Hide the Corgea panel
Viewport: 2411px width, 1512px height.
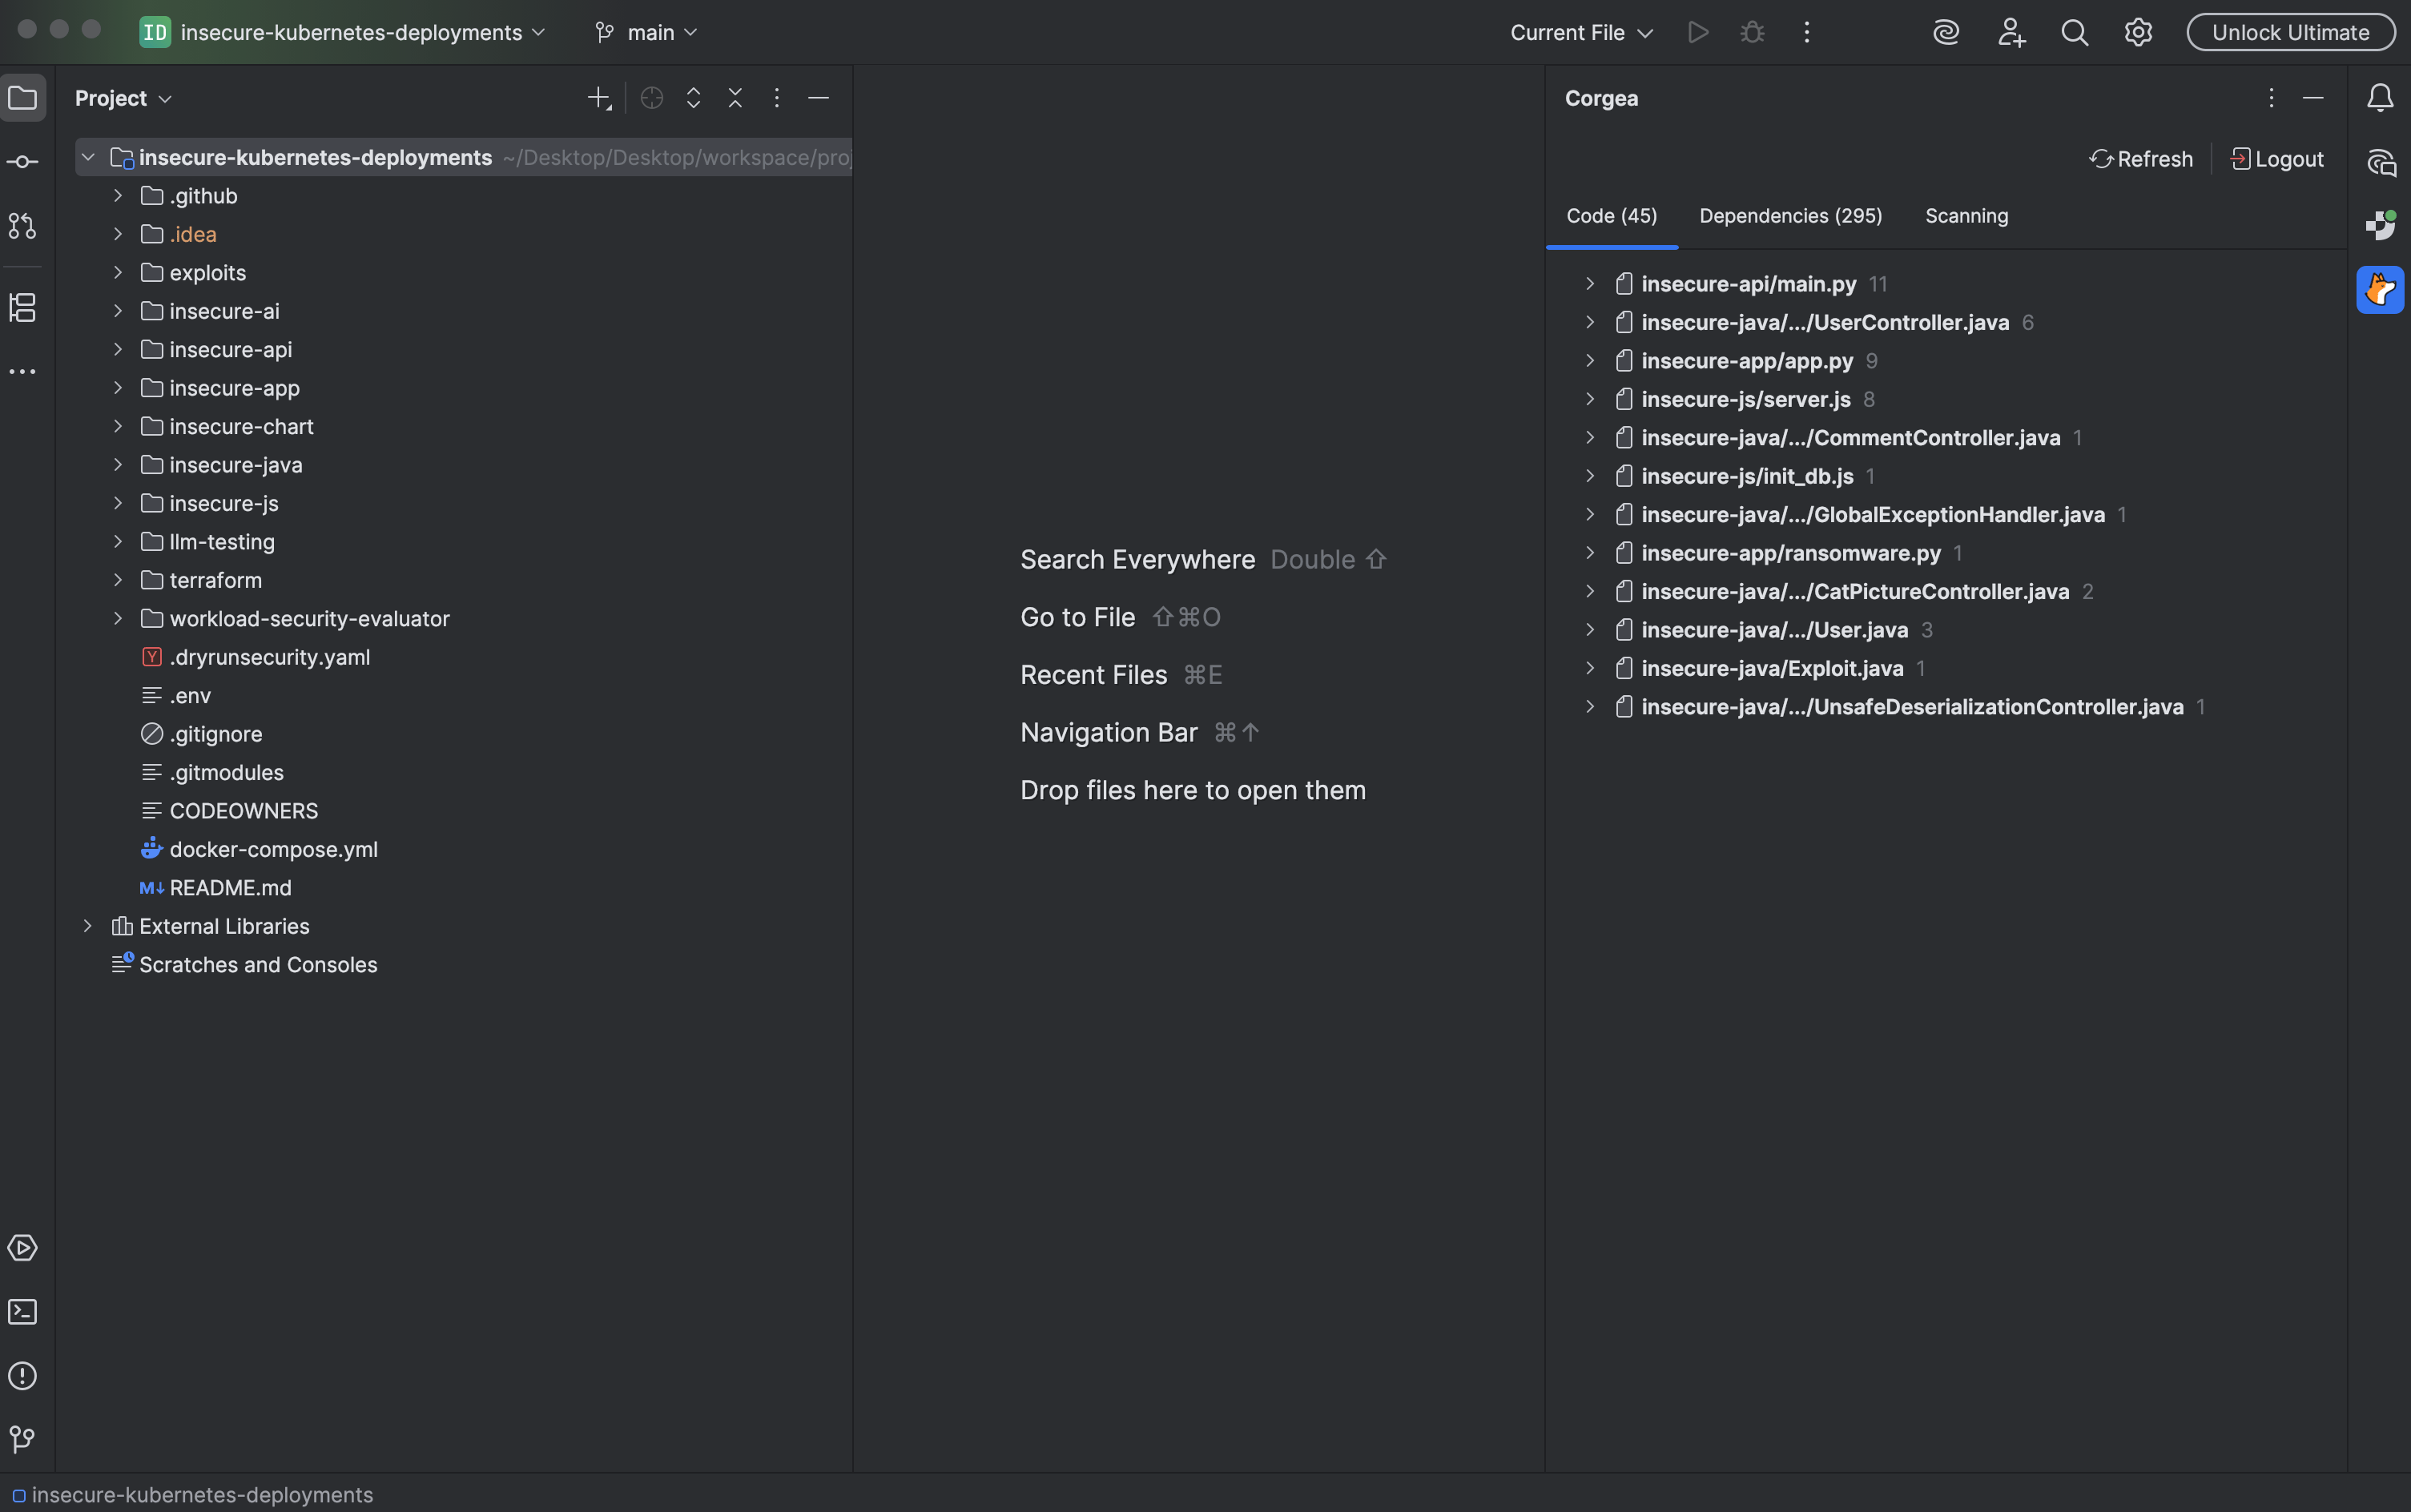(x=2313, y=98)
